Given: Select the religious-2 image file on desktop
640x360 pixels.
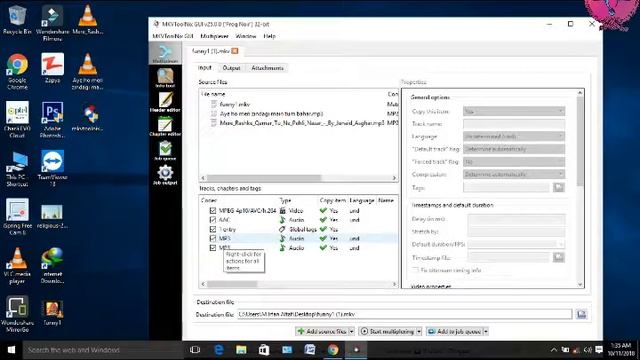Looking at the screenshot, I should 52,216.
